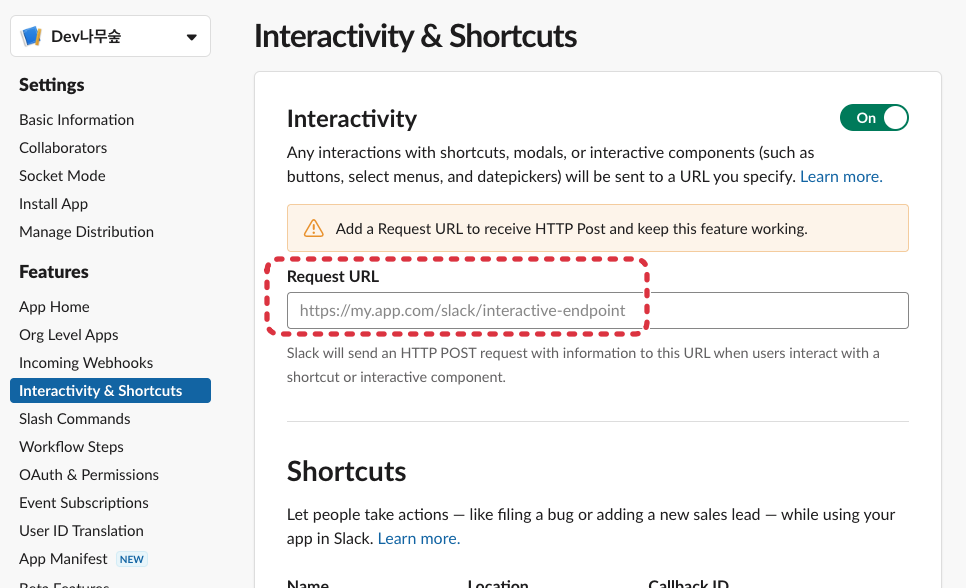966x588 pixels.
Task: Click the Features section heading
Action: (x=54, y=272)
